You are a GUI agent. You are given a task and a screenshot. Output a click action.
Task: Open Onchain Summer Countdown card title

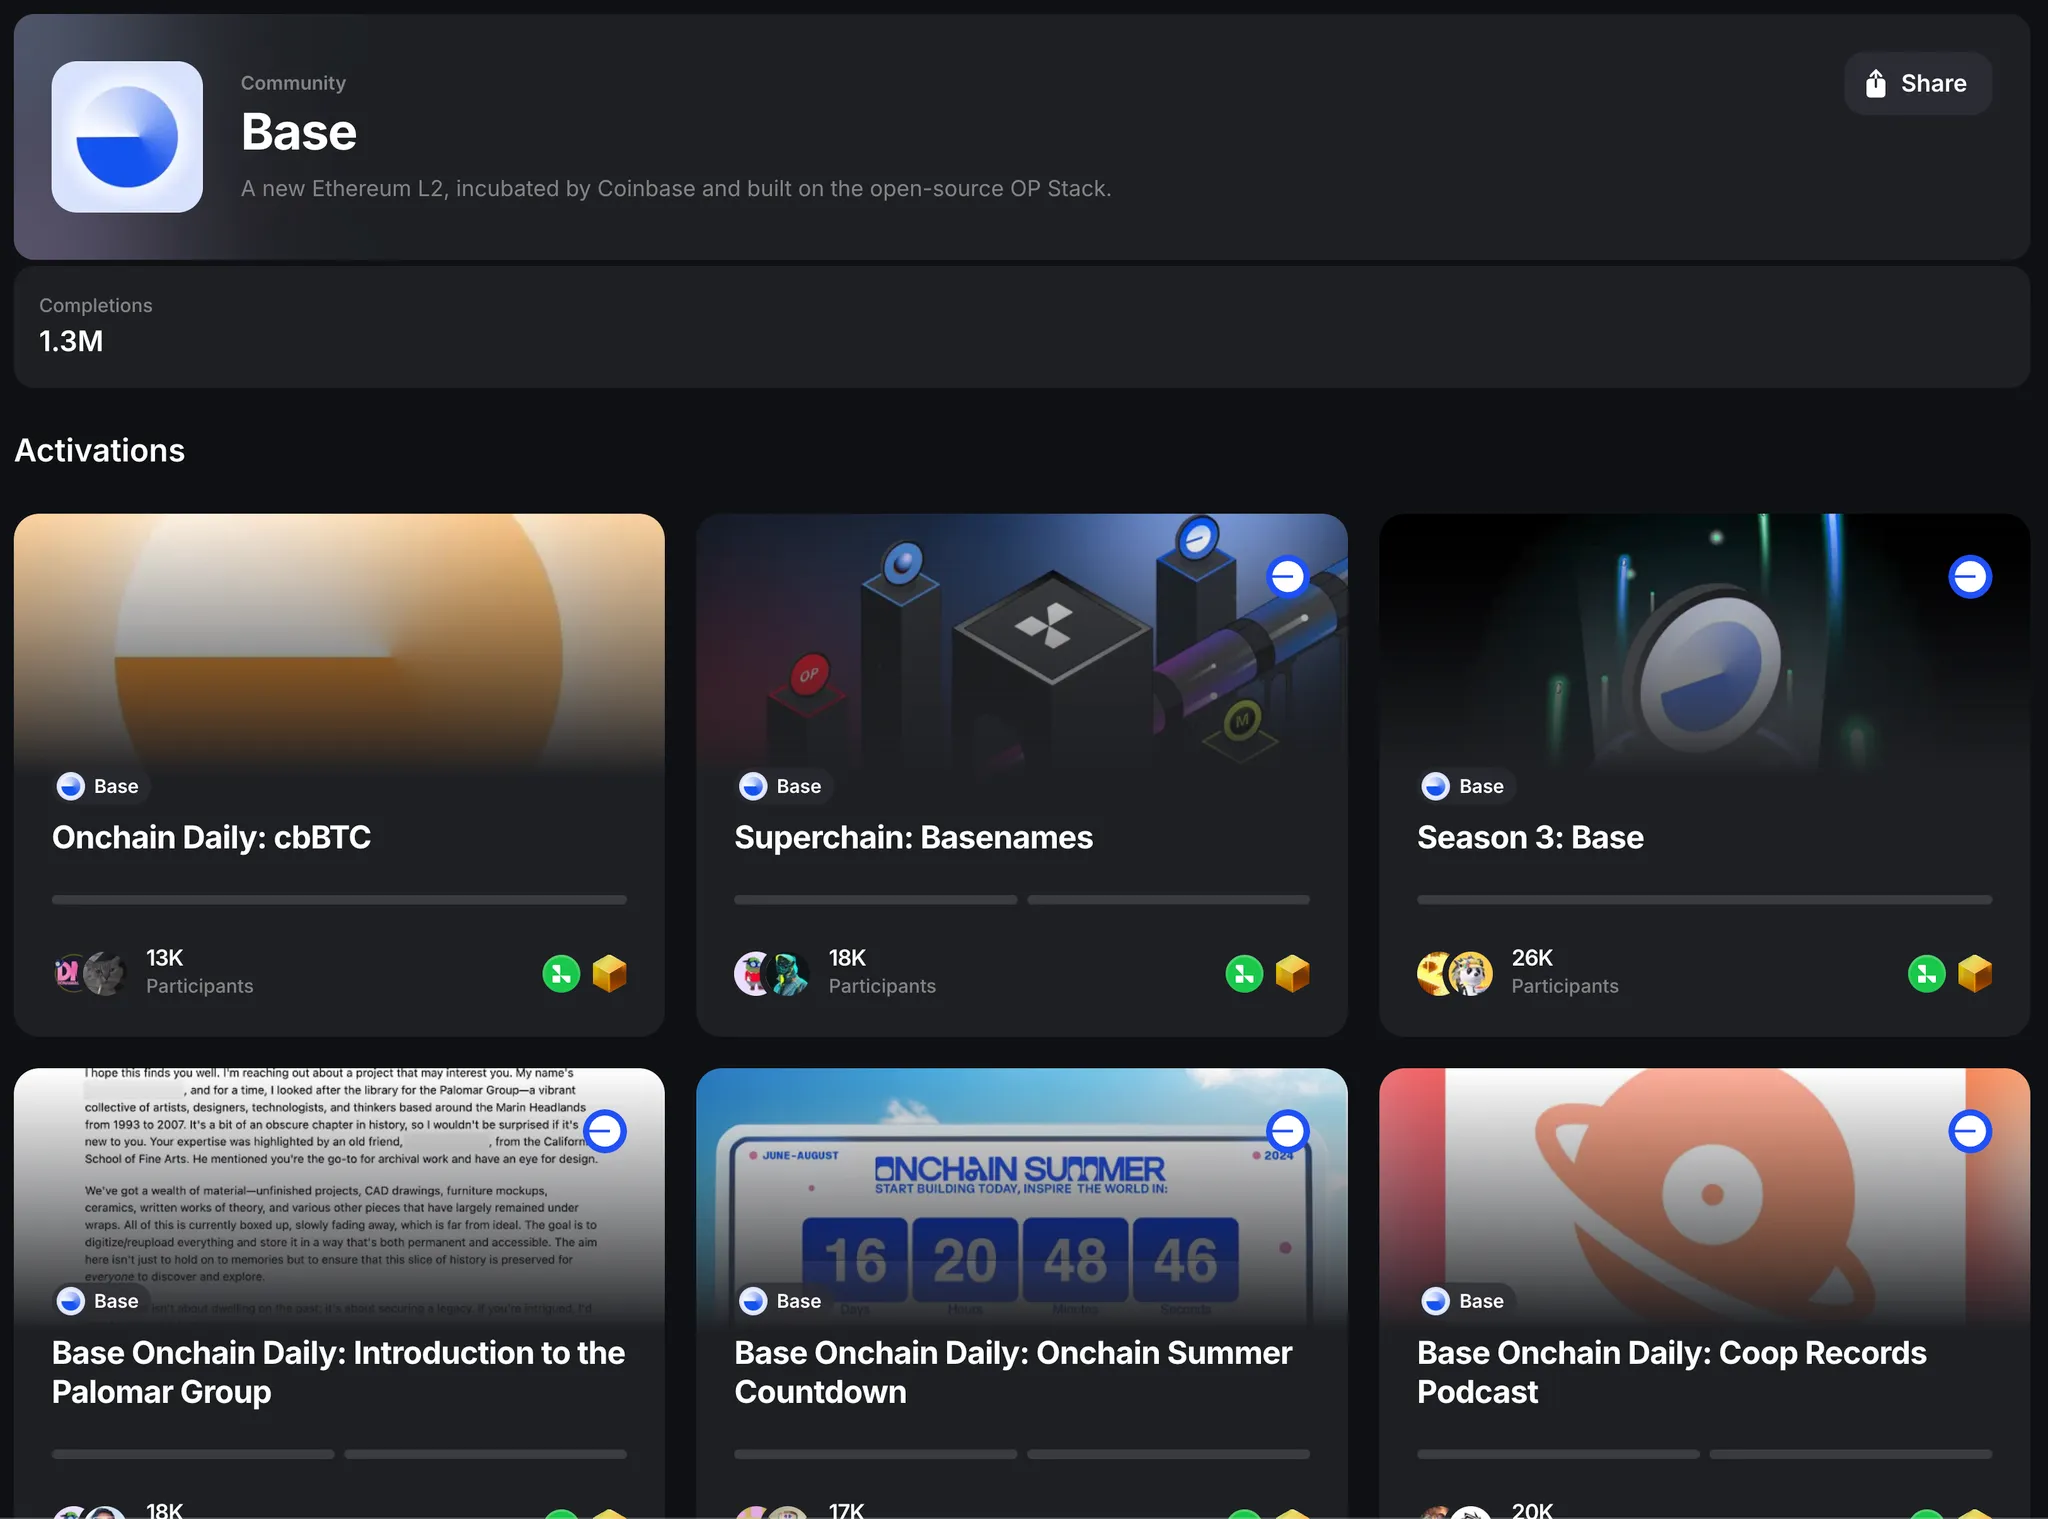[1013, 1372]
